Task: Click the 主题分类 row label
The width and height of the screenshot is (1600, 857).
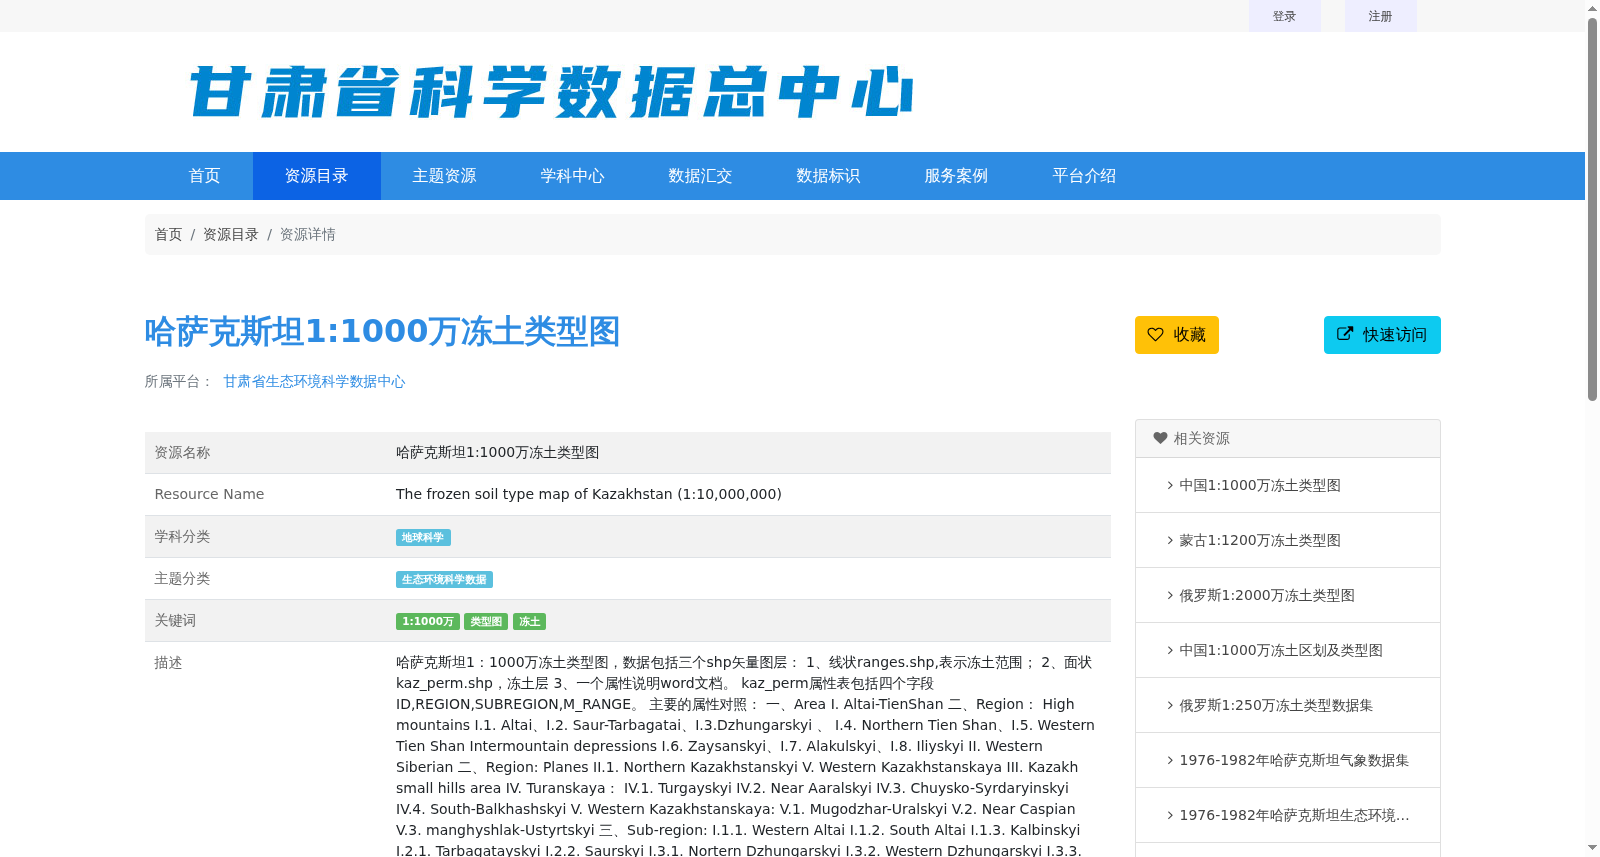Action: (x=182, y=579)
